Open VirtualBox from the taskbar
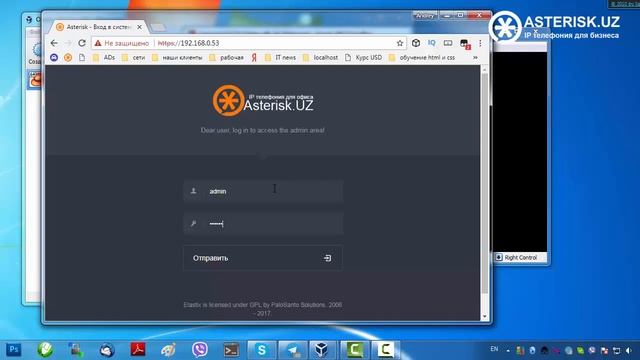 pos(322,350)
